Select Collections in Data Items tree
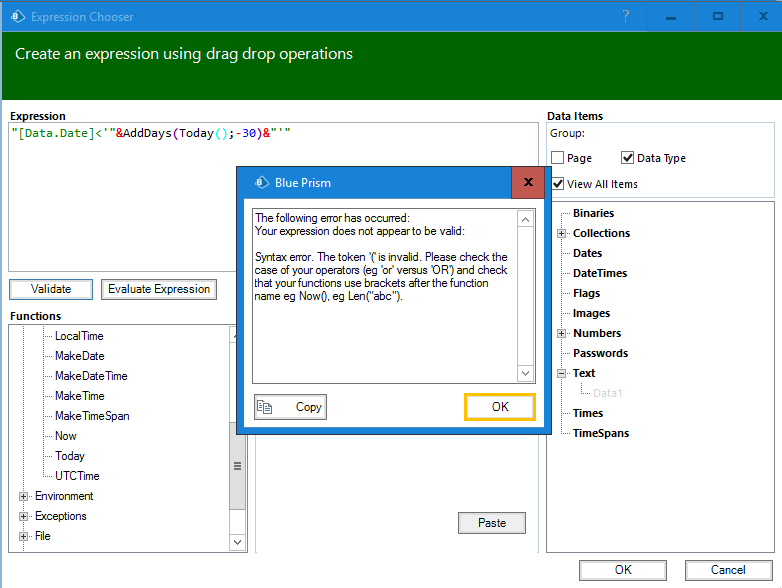782x588 pixels. tap(601, 233)
